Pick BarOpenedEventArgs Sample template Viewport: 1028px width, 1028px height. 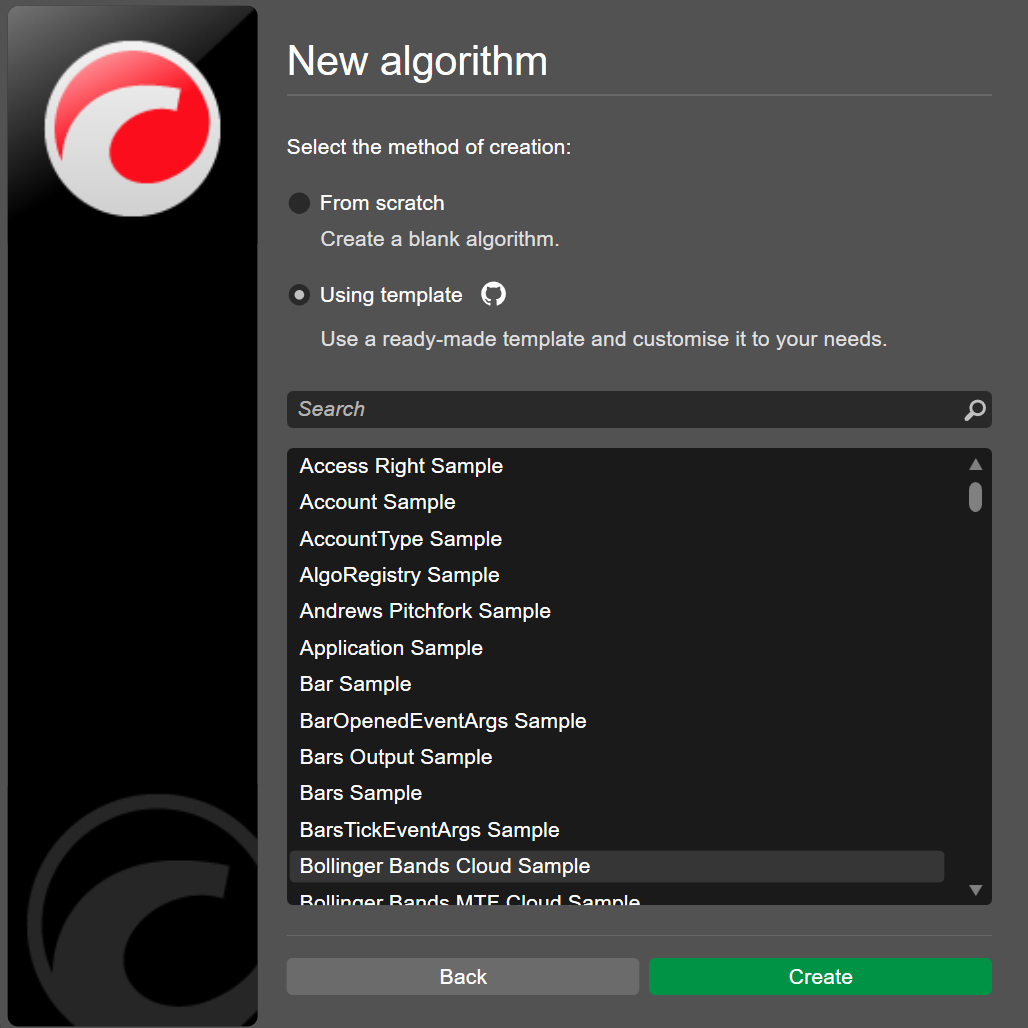(442, 721)
